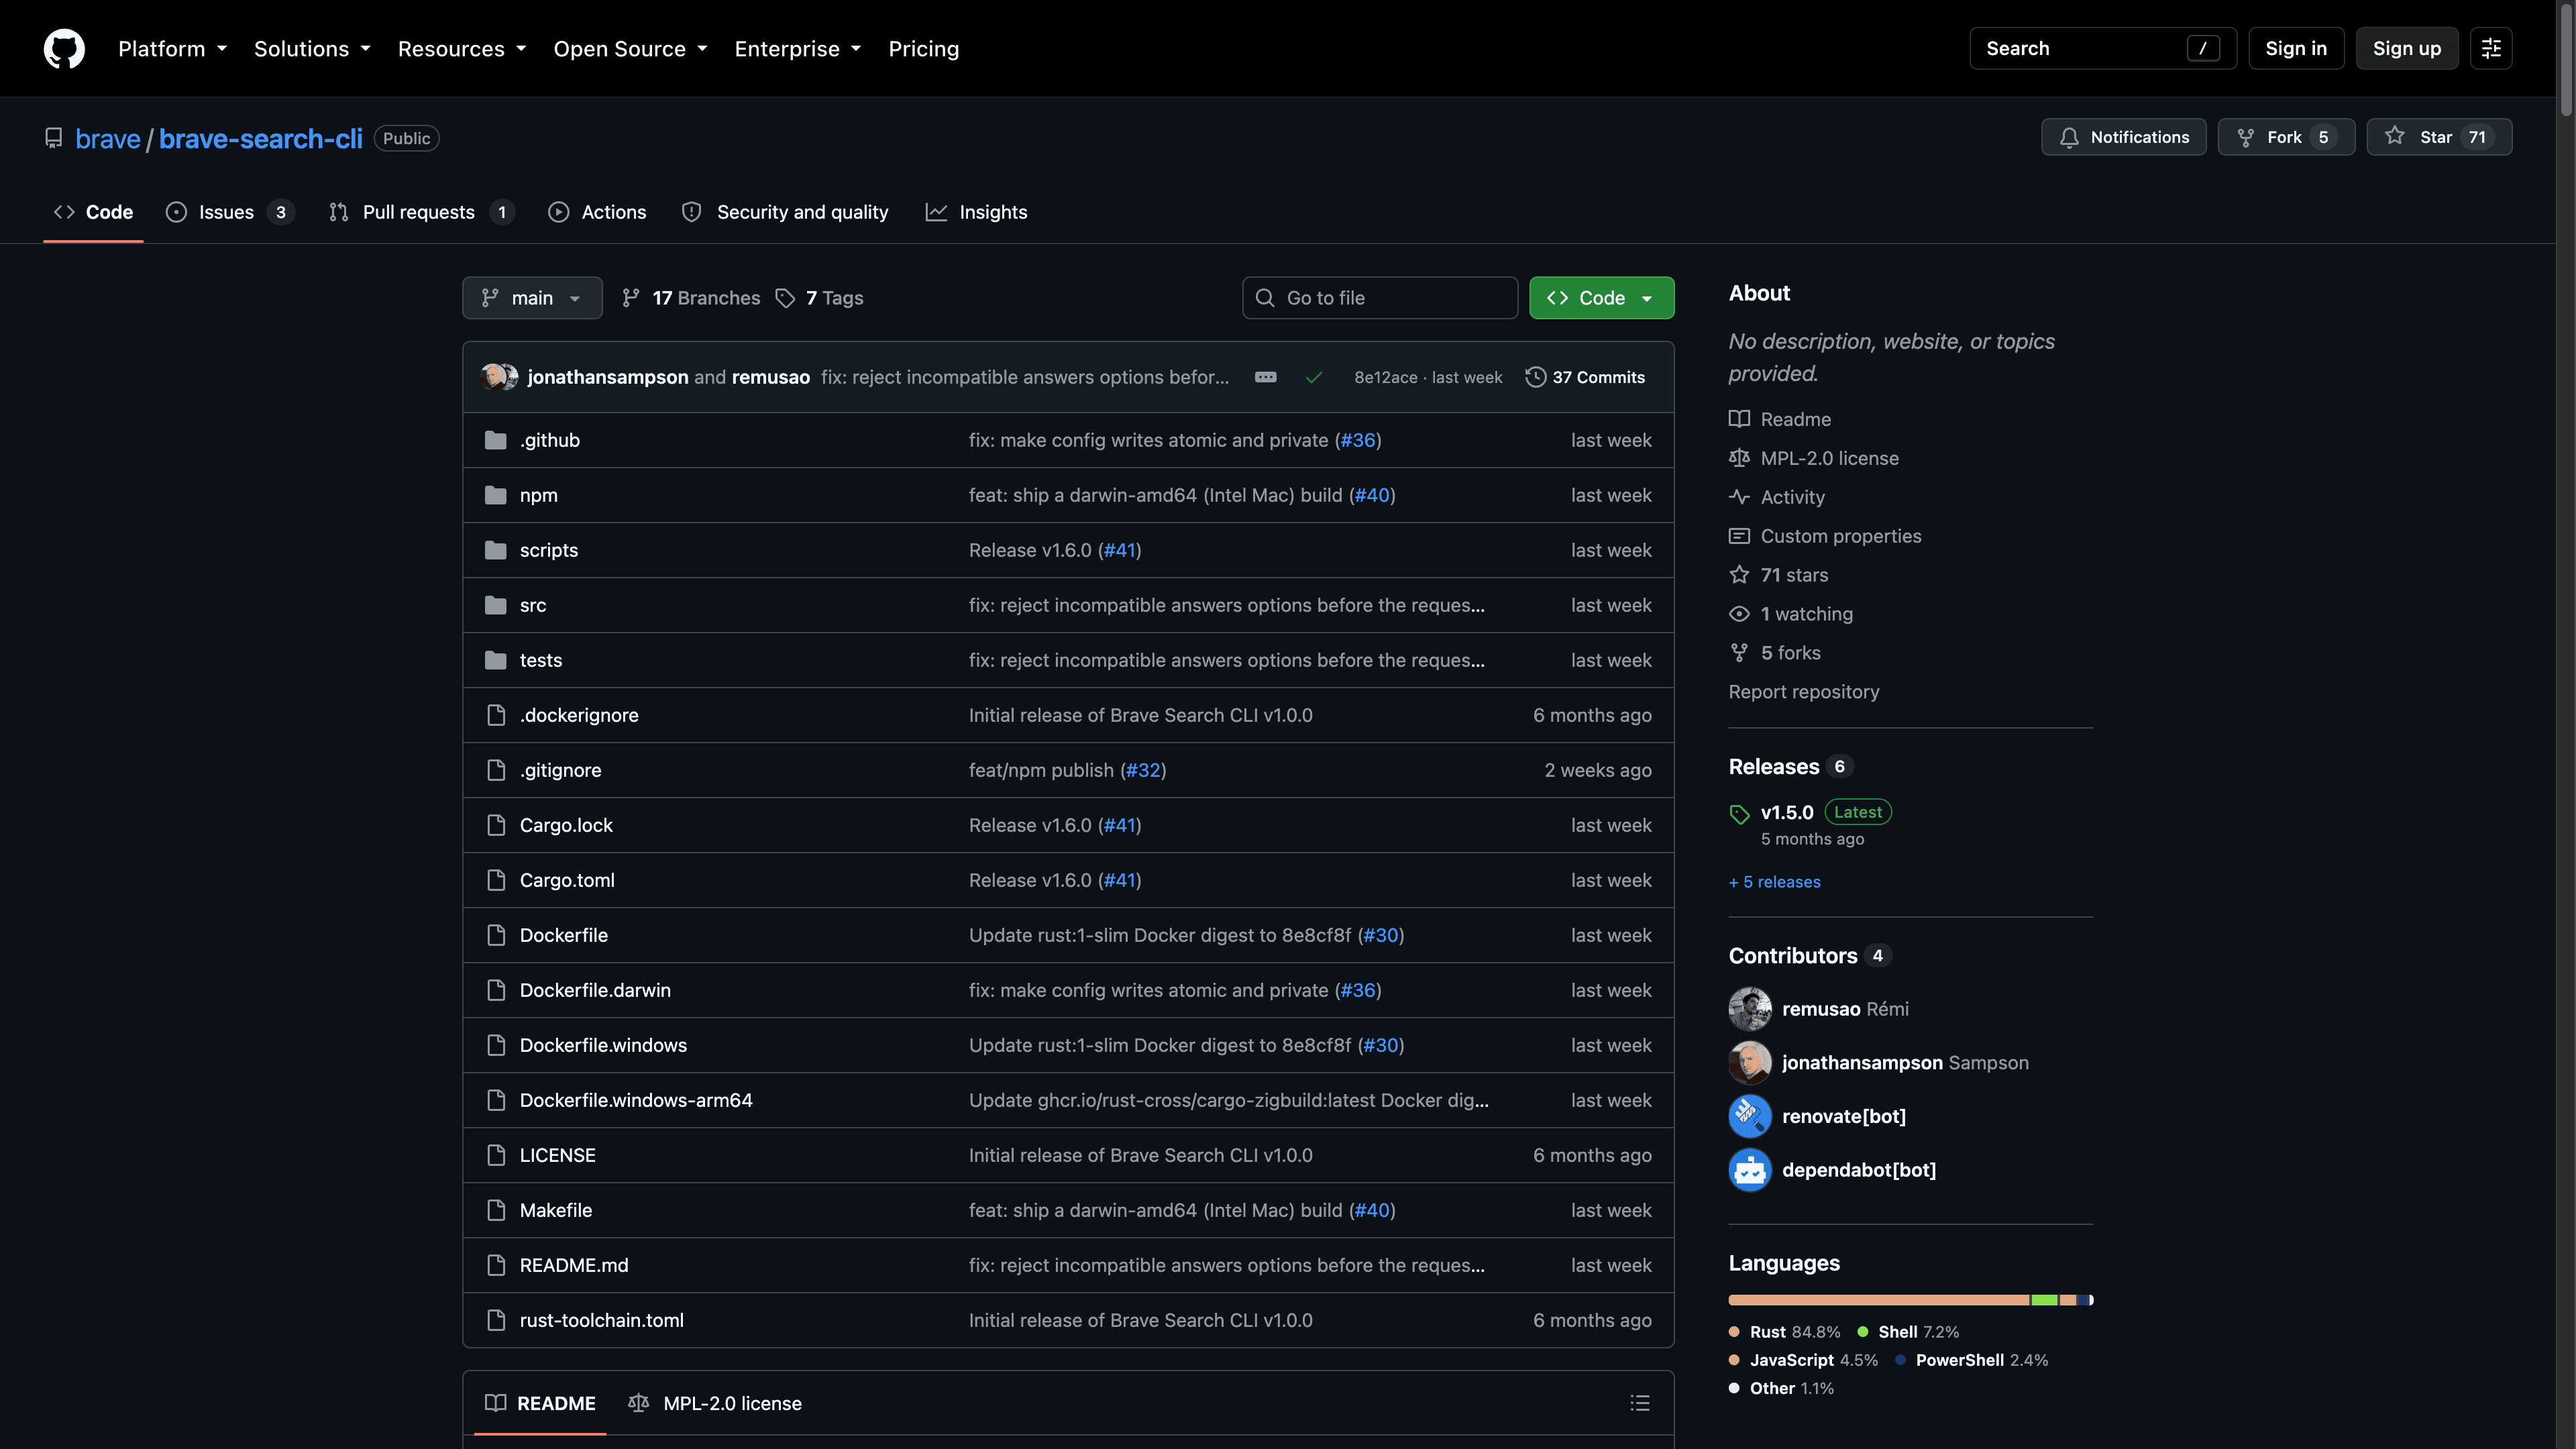Click the Notifications bell button
The width and height of the screenshot is (2576, 1449).
tap(2123, 137)
